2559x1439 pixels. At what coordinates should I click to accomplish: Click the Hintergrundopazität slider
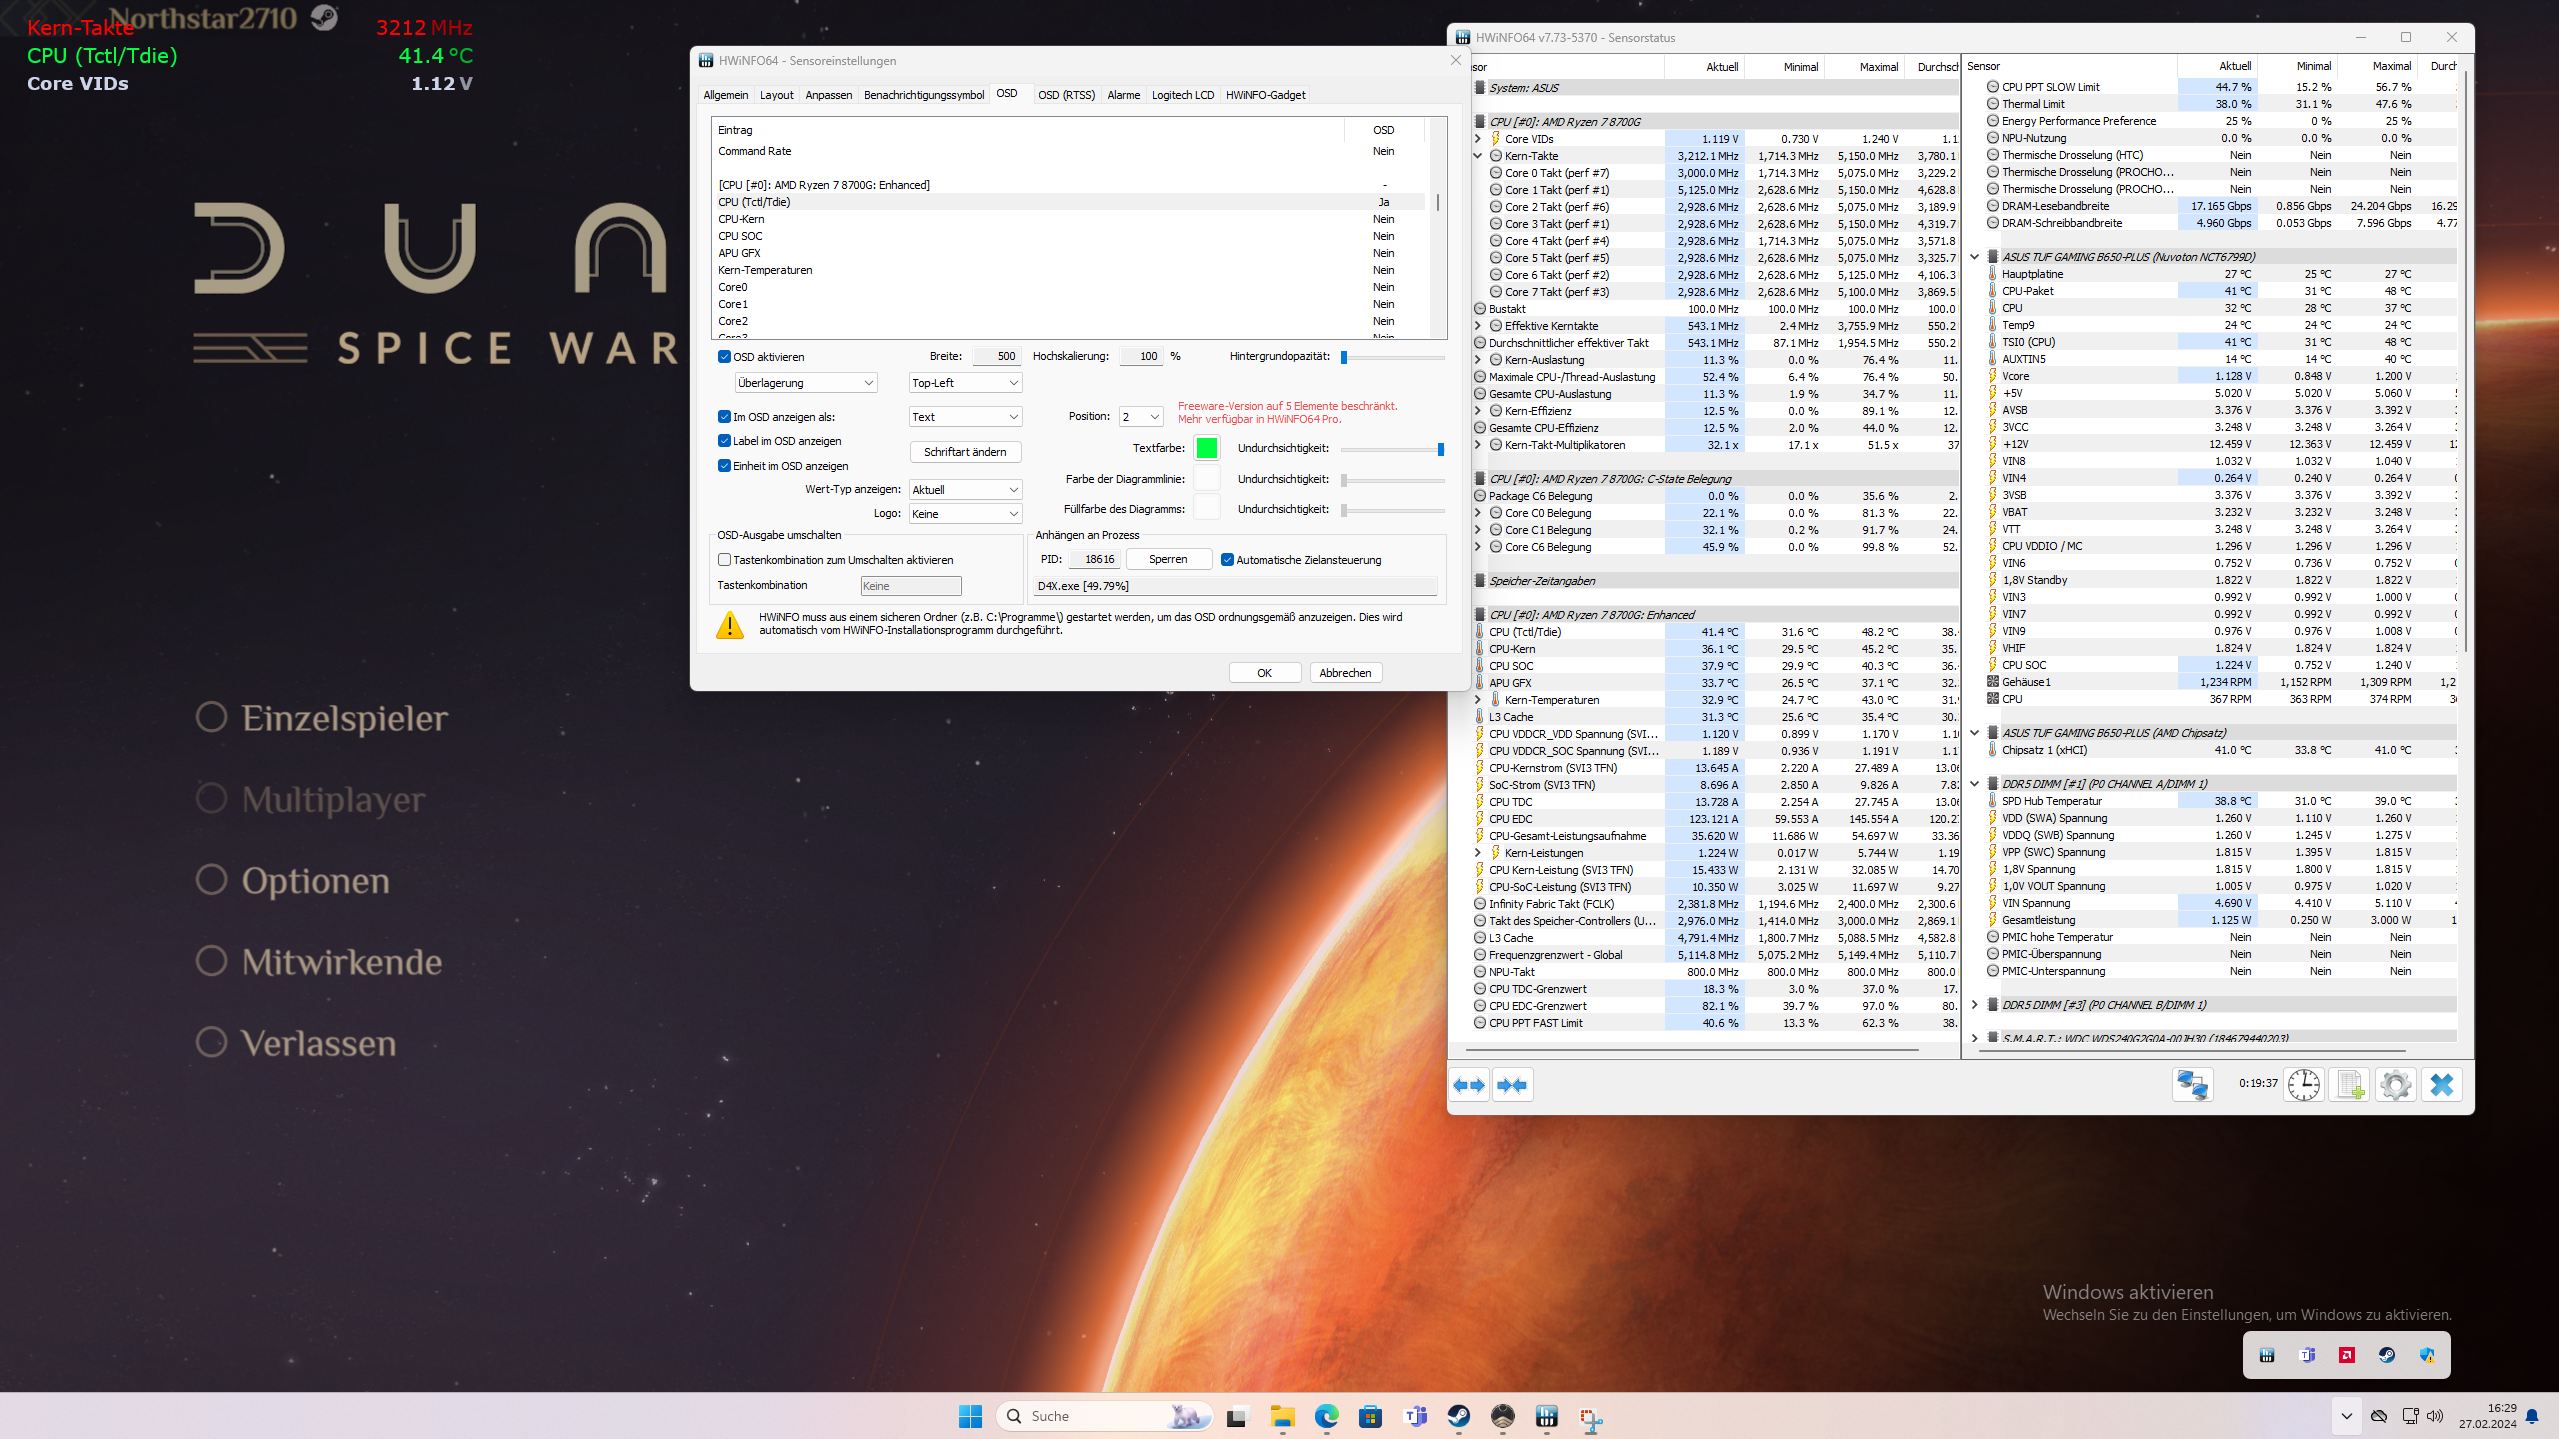click(1393, 357)
